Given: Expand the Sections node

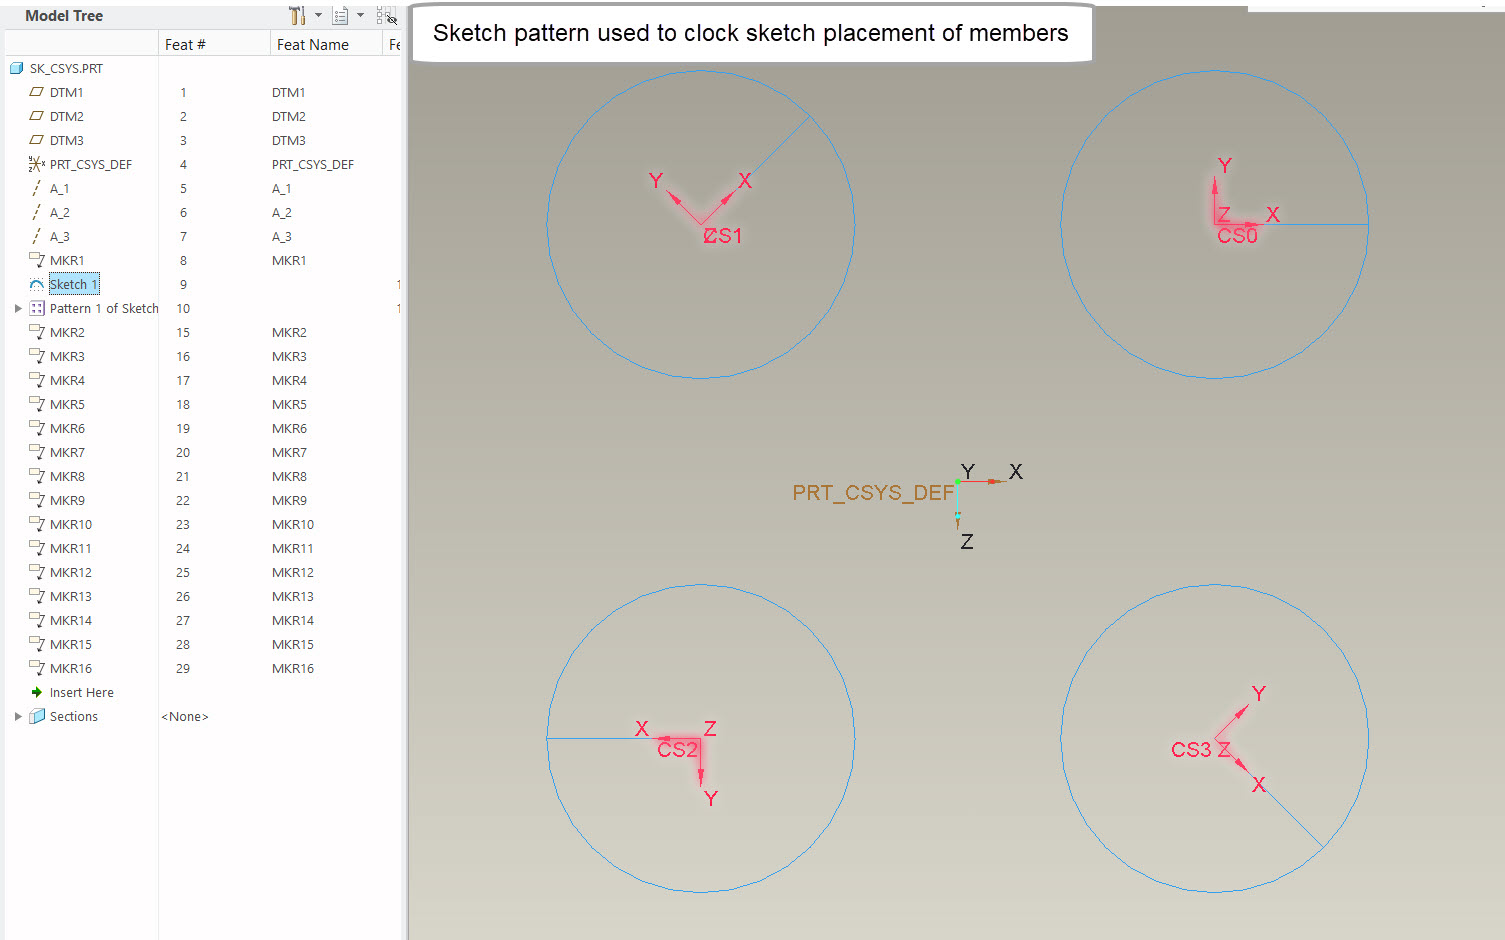Looking at the screenshot, I should (x=17, y=716).
